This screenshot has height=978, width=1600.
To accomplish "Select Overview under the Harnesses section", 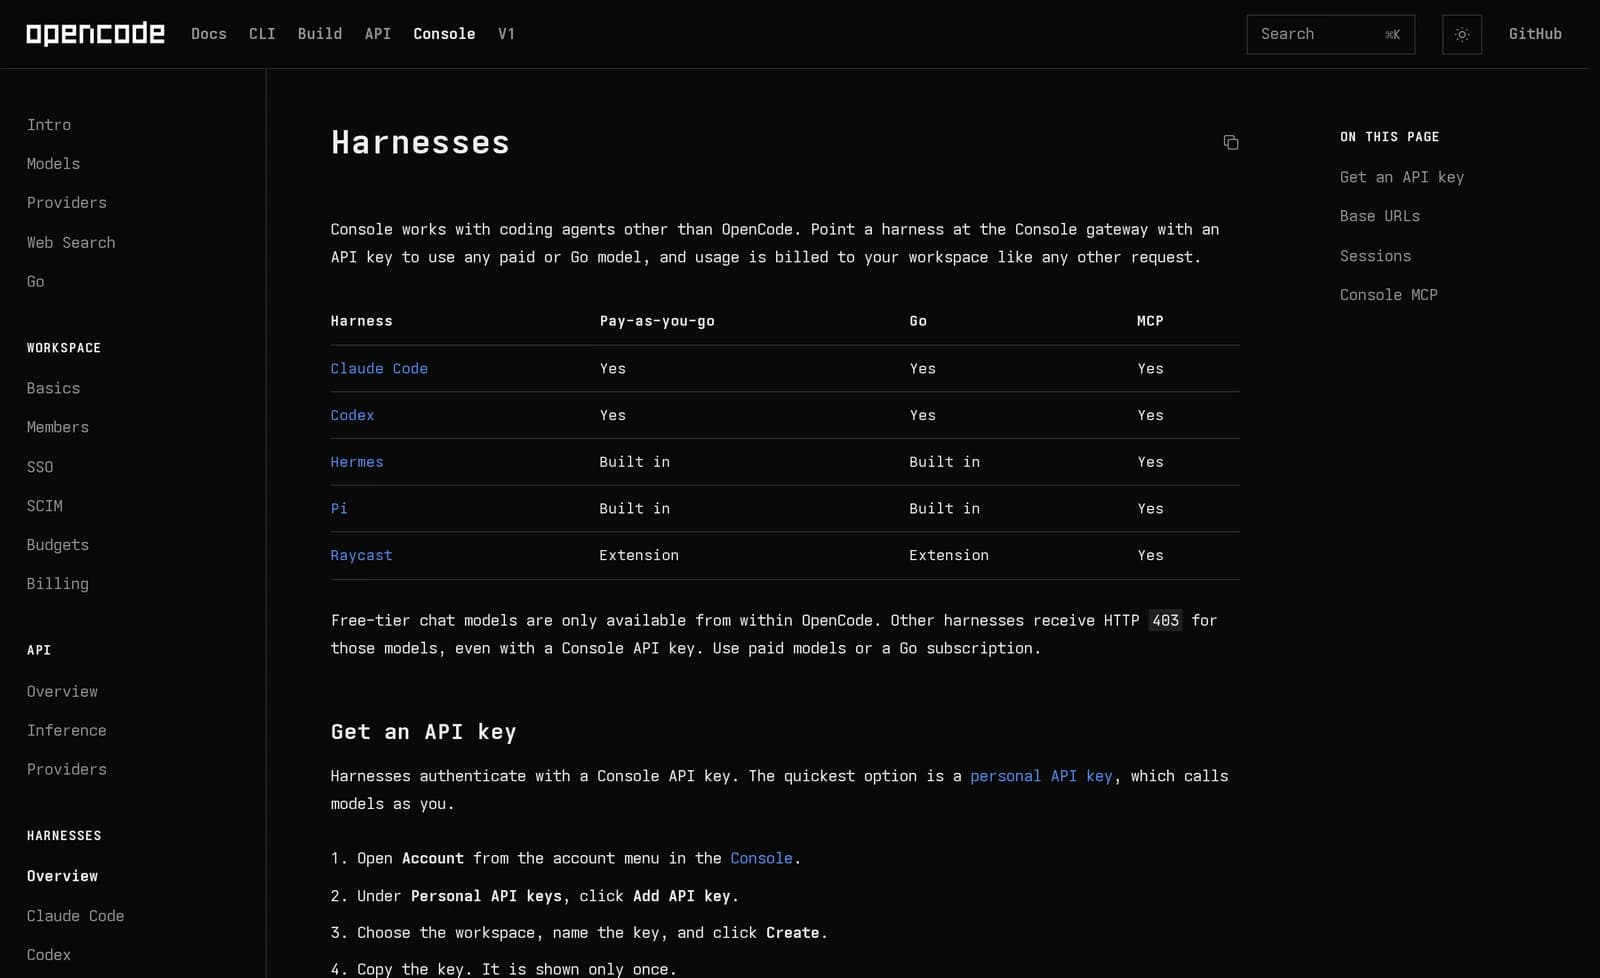I will 62,876.
